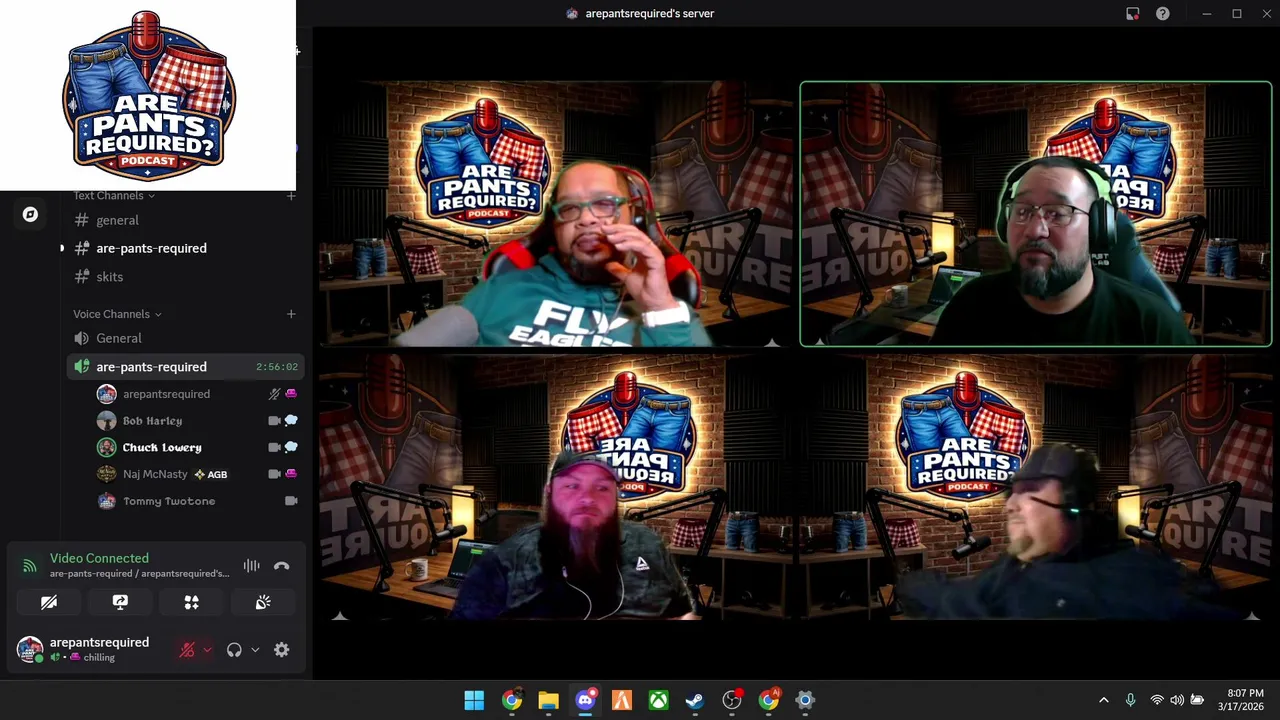The height and width of the screenshot is (720, 1280).
Task: Disconnect from the voice call
Action: (282, 566)
